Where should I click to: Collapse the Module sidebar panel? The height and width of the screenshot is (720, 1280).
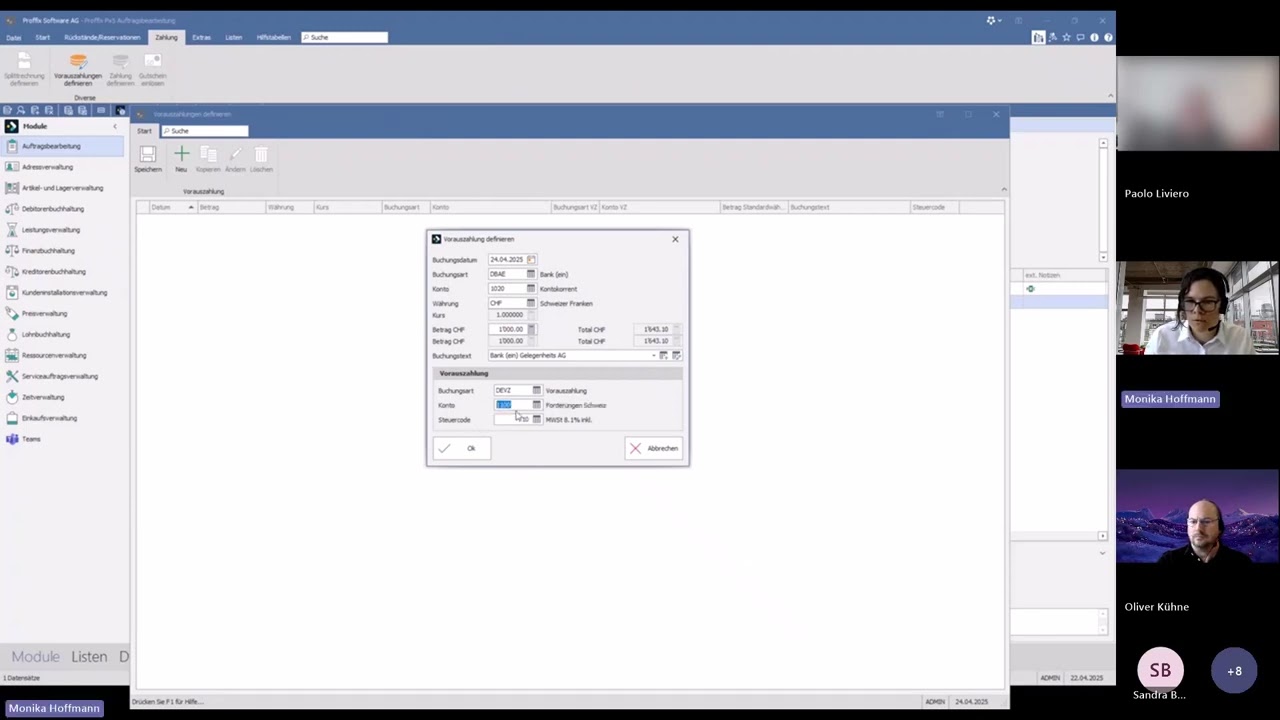(115, 126)
